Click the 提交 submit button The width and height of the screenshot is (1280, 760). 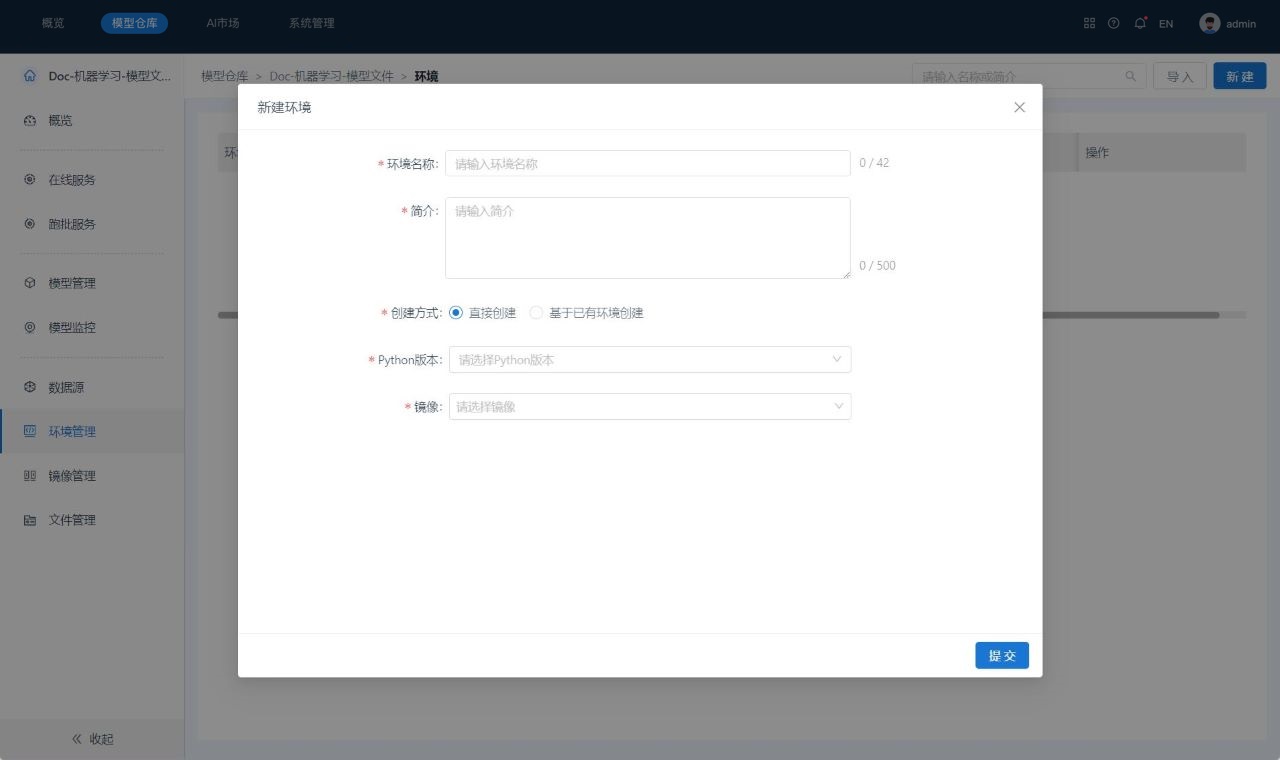pyautogui.click(x=1002, y=655)
